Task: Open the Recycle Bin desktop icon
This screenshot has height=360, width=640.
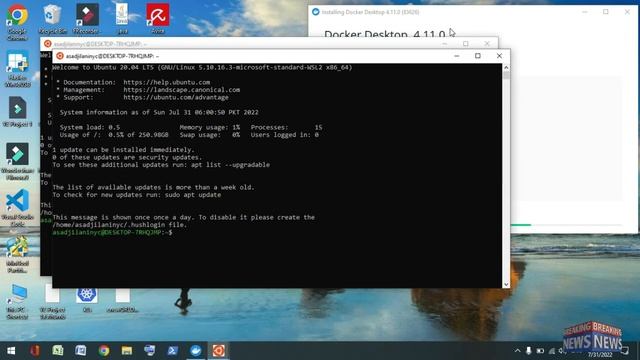Action: 52,19
